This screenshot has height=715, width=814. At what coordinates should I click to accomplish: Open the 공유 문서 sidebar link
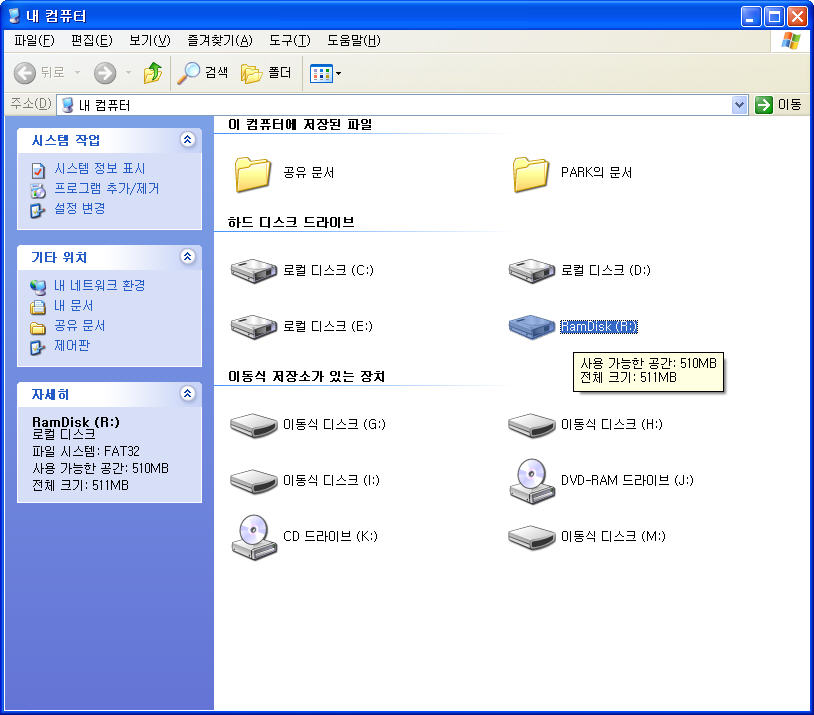(x=80, y=326)
